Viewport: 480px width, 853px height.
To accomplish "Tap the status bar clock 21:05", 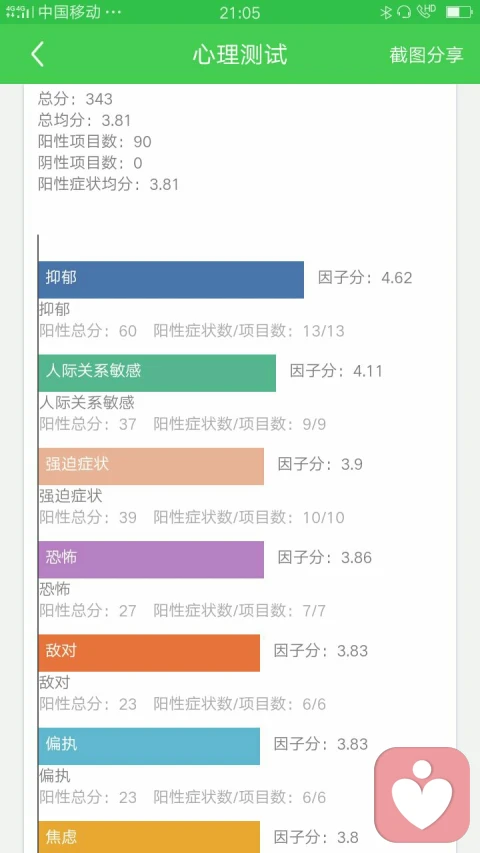I will pyautogui.click(x=240, y=13).
